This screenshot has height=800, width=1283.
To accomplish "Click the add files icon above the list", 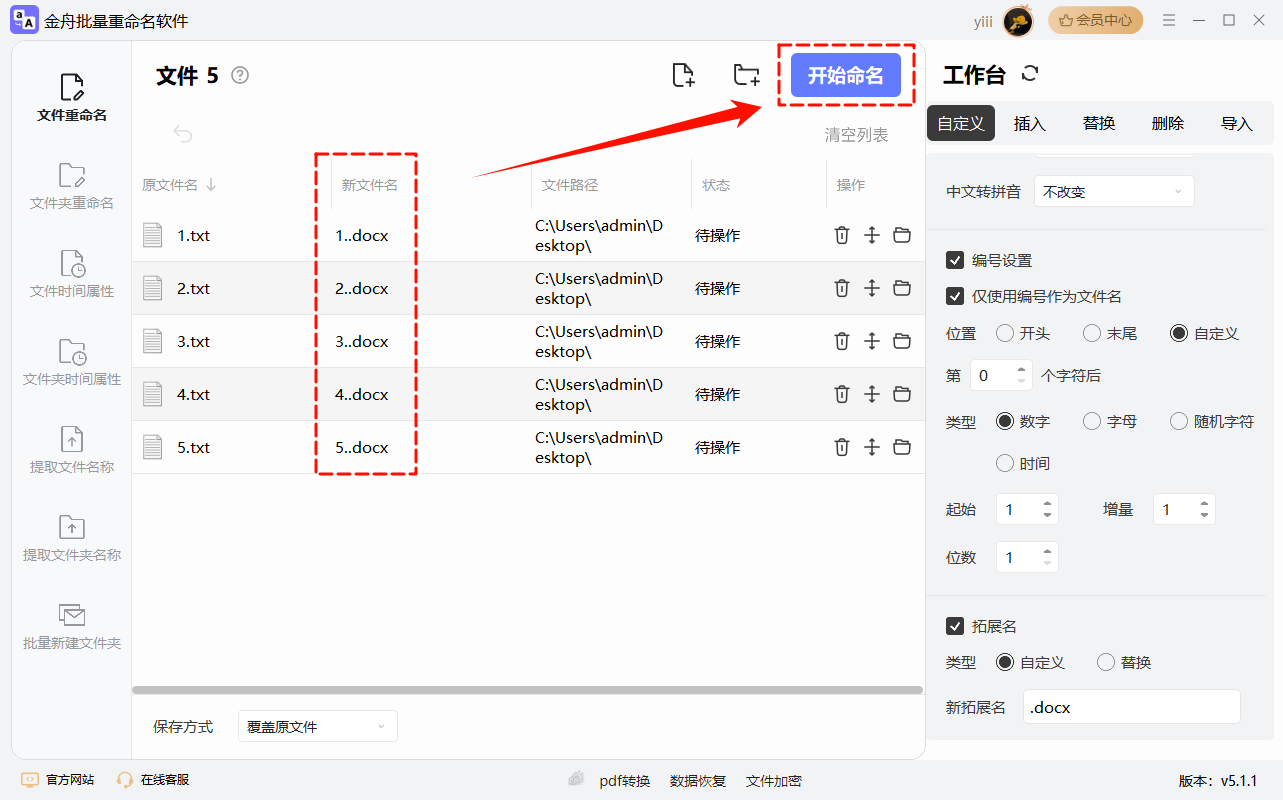I will tap(683, 75).
